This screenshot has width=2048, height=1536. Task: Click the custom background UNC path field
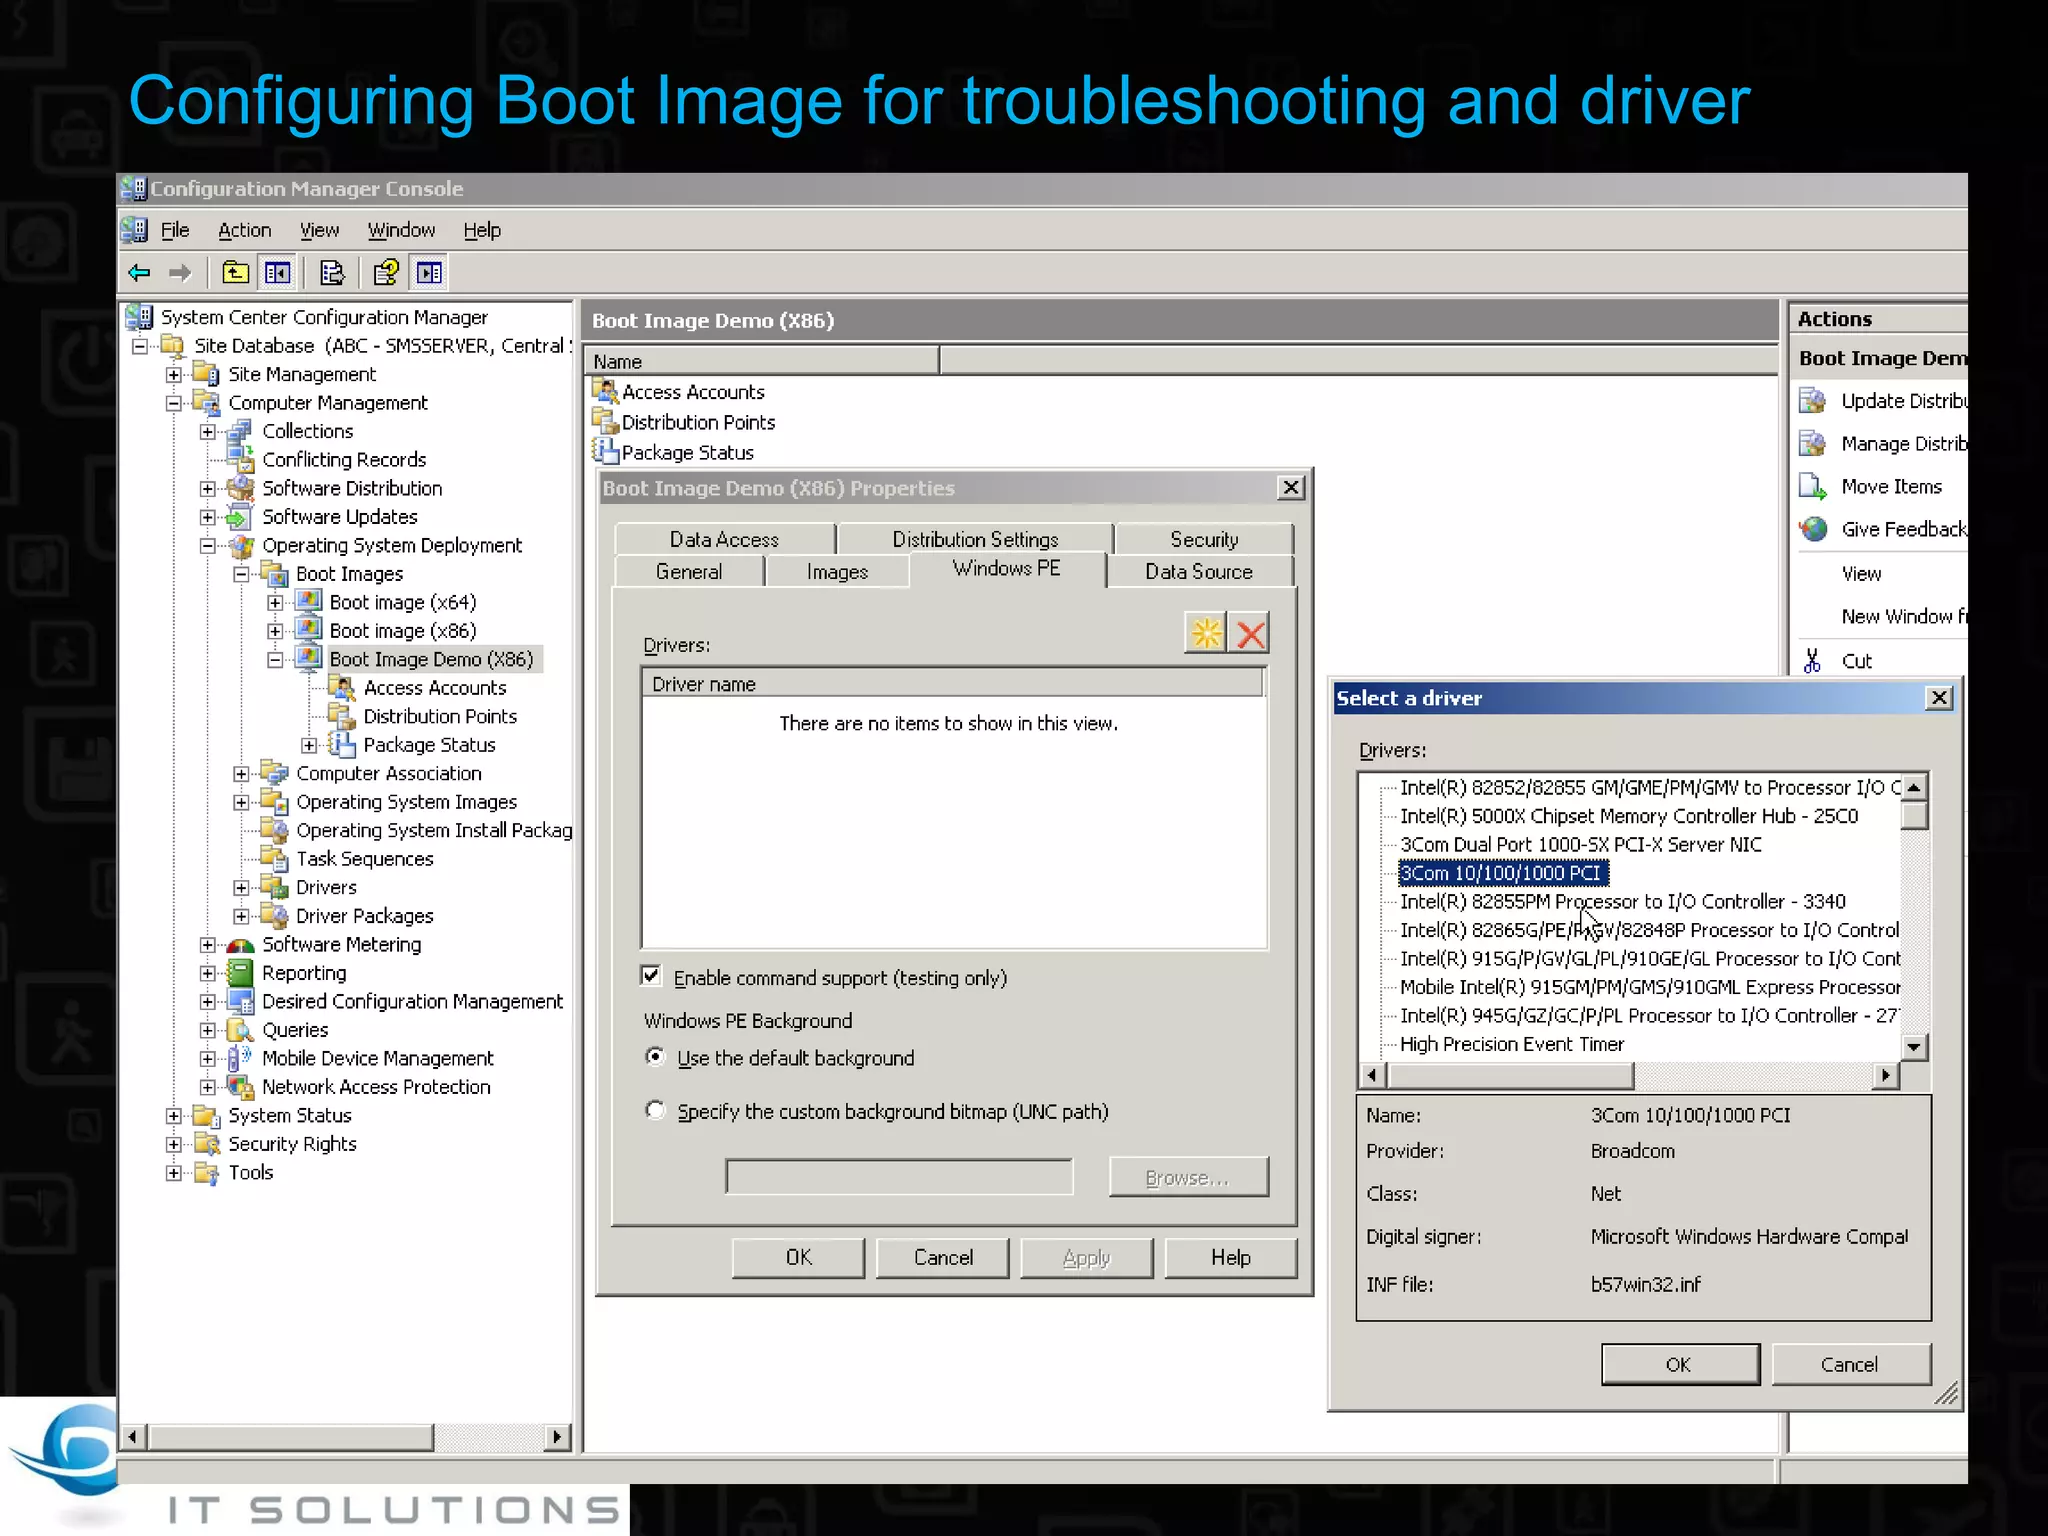pyautogui.click(x=899, y=1176)
